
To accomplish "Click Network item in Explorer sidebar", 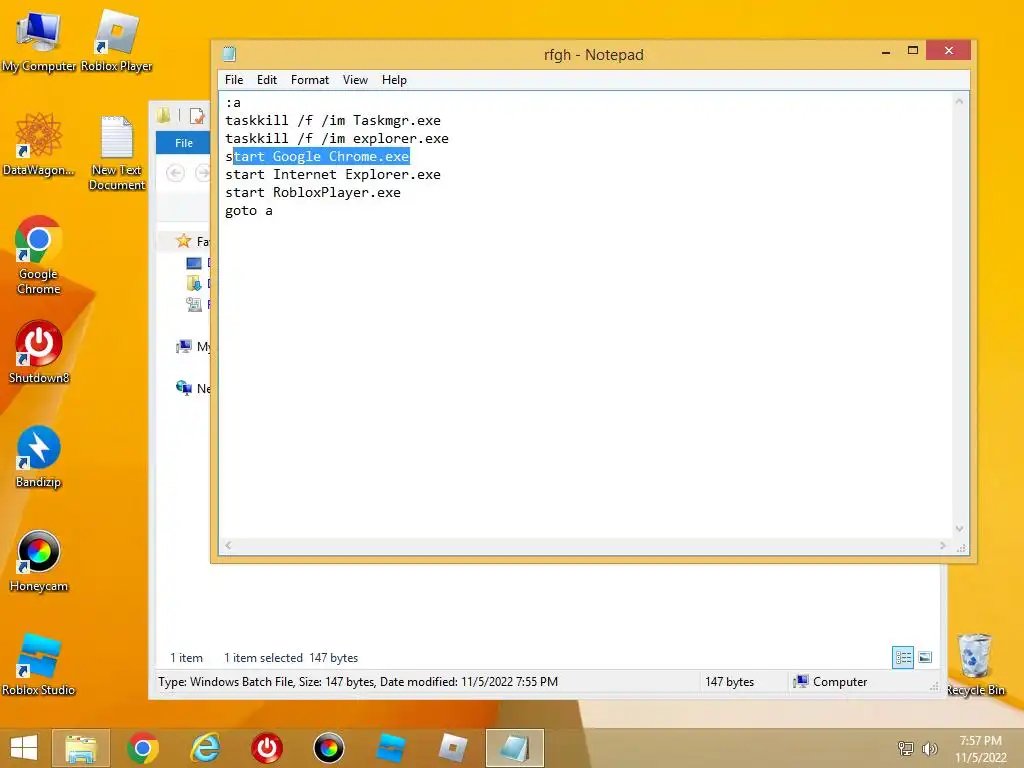I will tap(193, 389).
